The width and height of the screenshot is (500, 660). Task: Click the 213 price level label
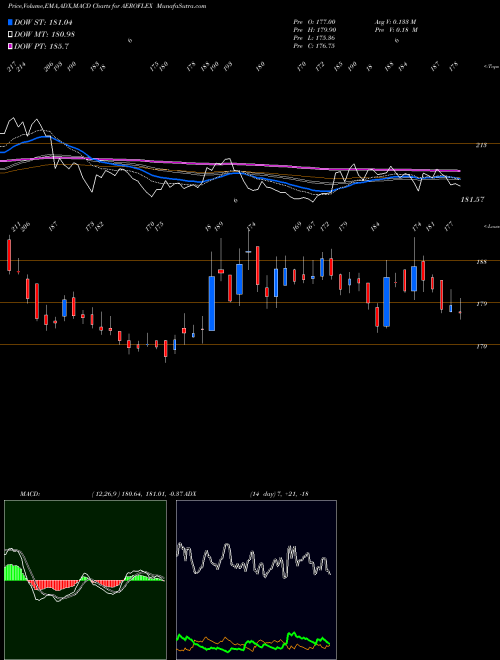(481, 145)
